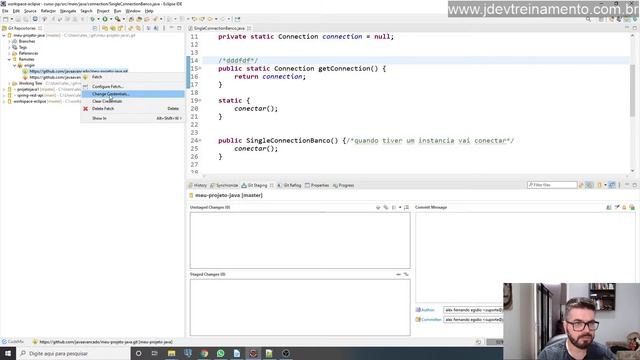Open the Navigate menu
This screenshot has height=360, width=640.
click(68, 11)
